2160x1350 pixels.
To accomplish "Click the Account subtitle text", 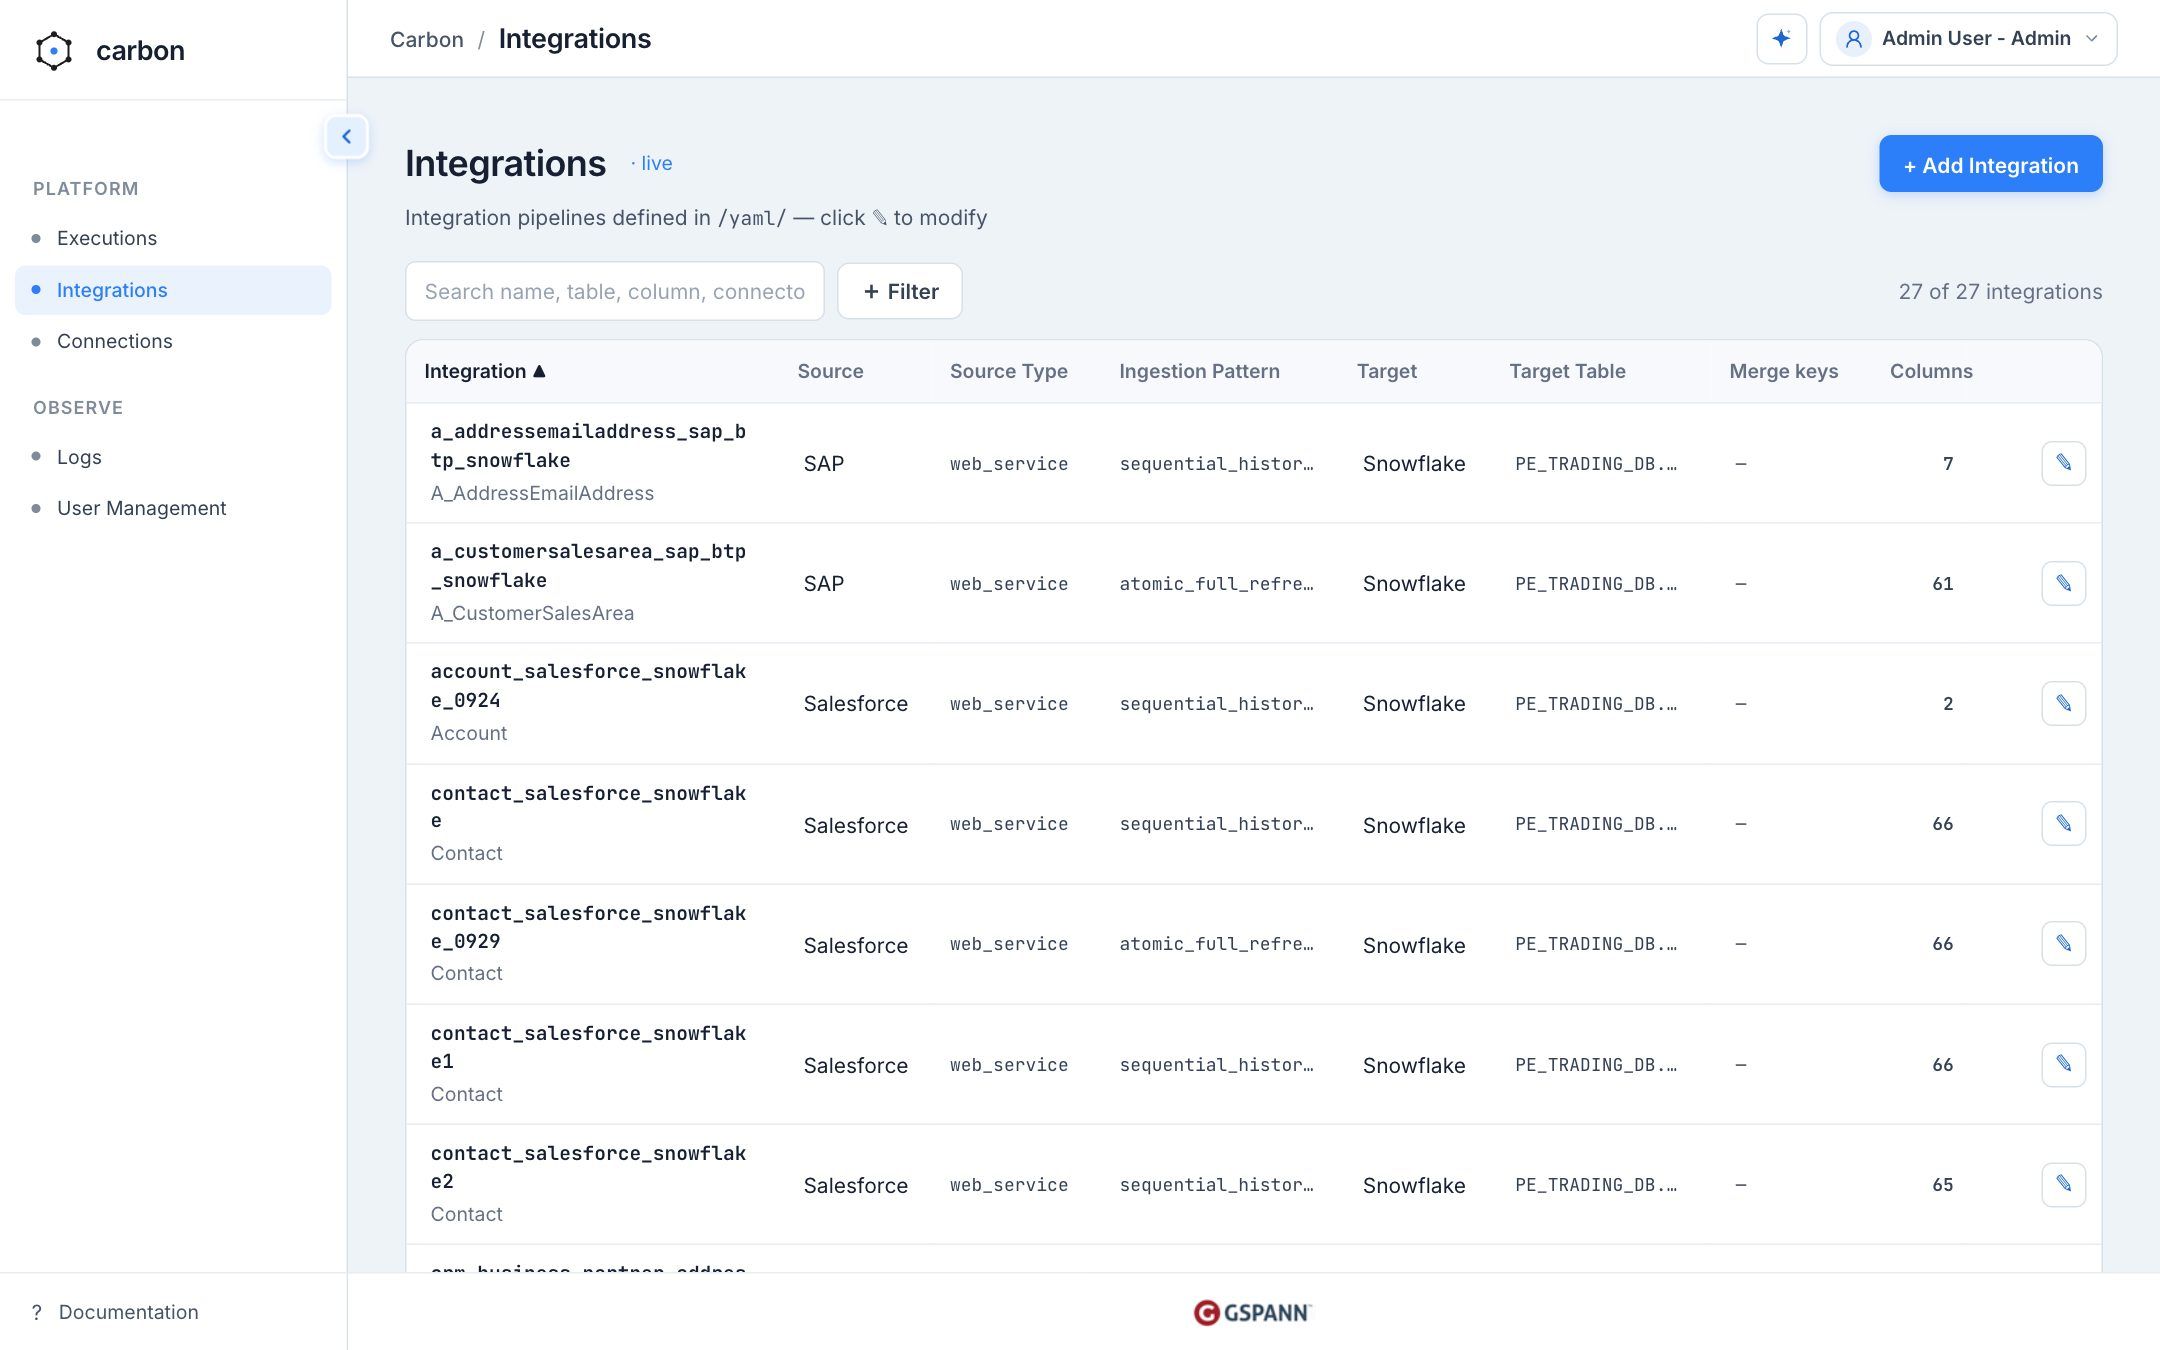I will [x=469, y=733].
